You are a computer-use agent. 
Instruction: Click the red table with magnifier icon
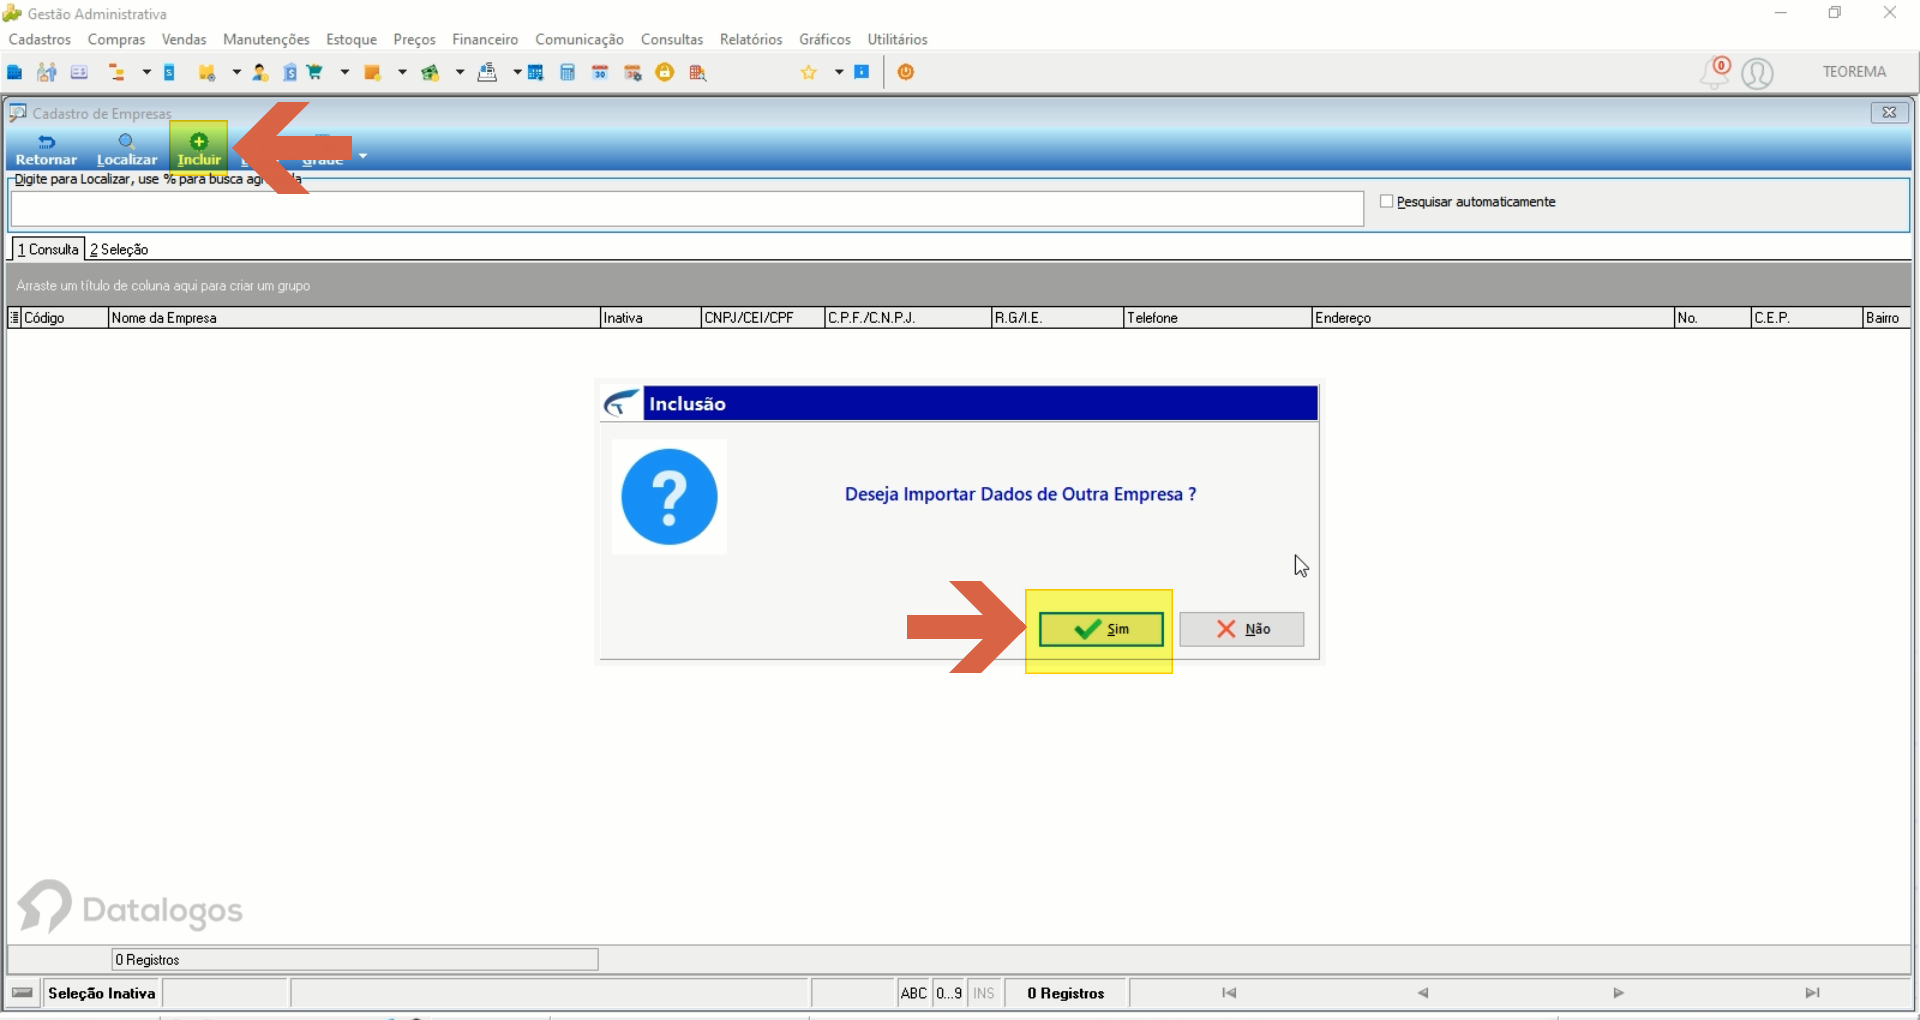(x=698, y=72)
